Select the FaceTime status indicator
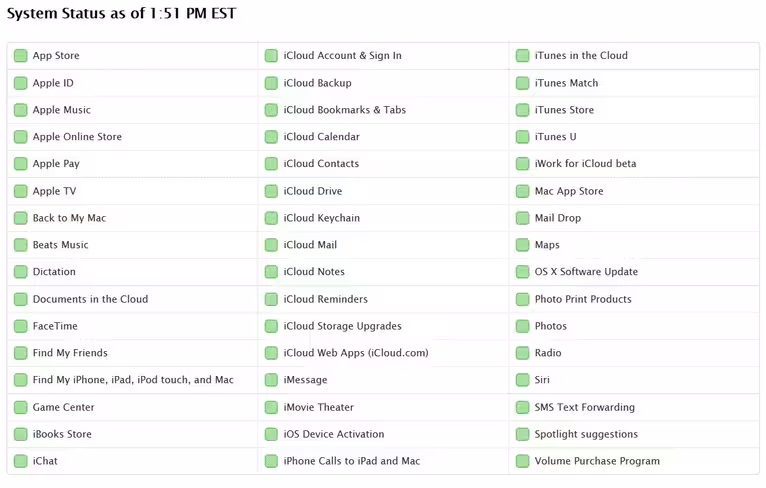 pos(21,326)
